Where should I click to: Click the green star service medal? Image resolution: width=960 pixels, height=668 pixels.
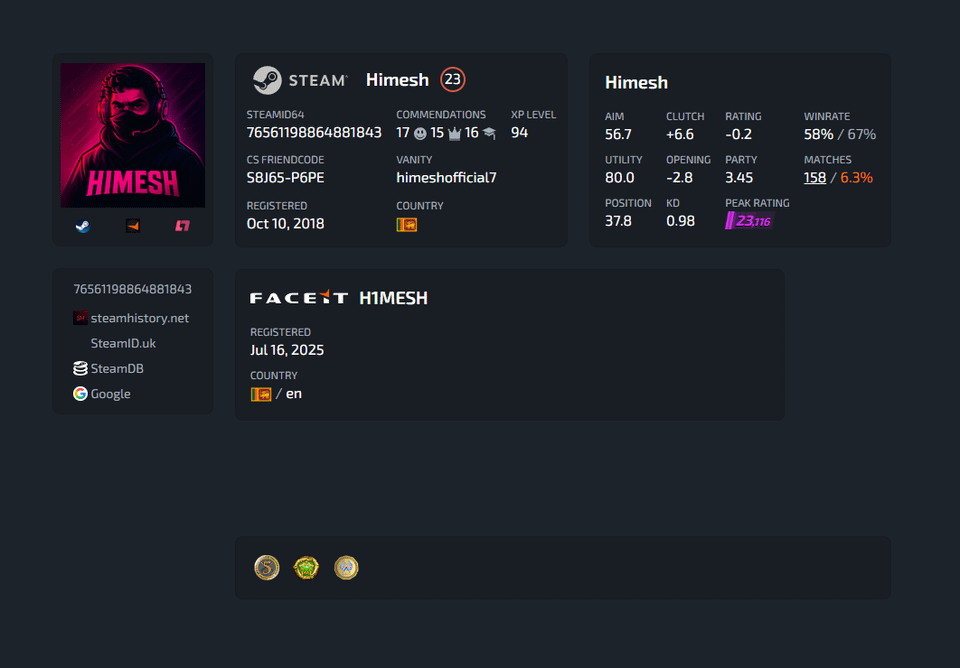(x=306, y=568)
